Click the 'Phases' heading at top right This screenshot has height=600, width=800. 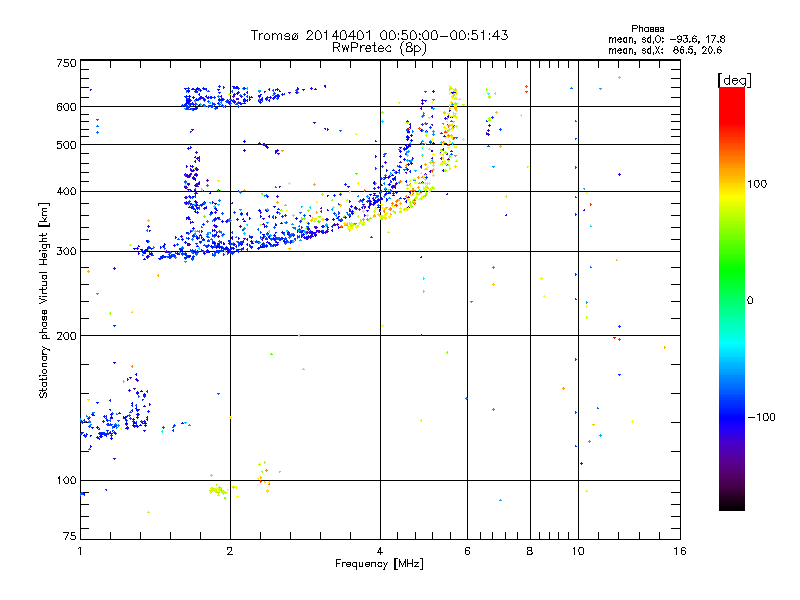[x=647, y=29]
